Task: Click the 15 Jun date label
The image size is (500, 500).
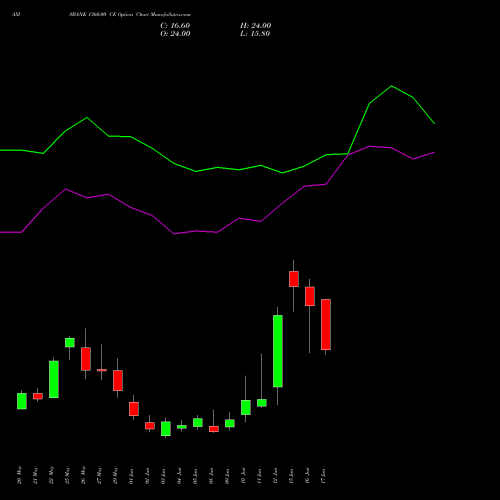Action: coord(291,476)
